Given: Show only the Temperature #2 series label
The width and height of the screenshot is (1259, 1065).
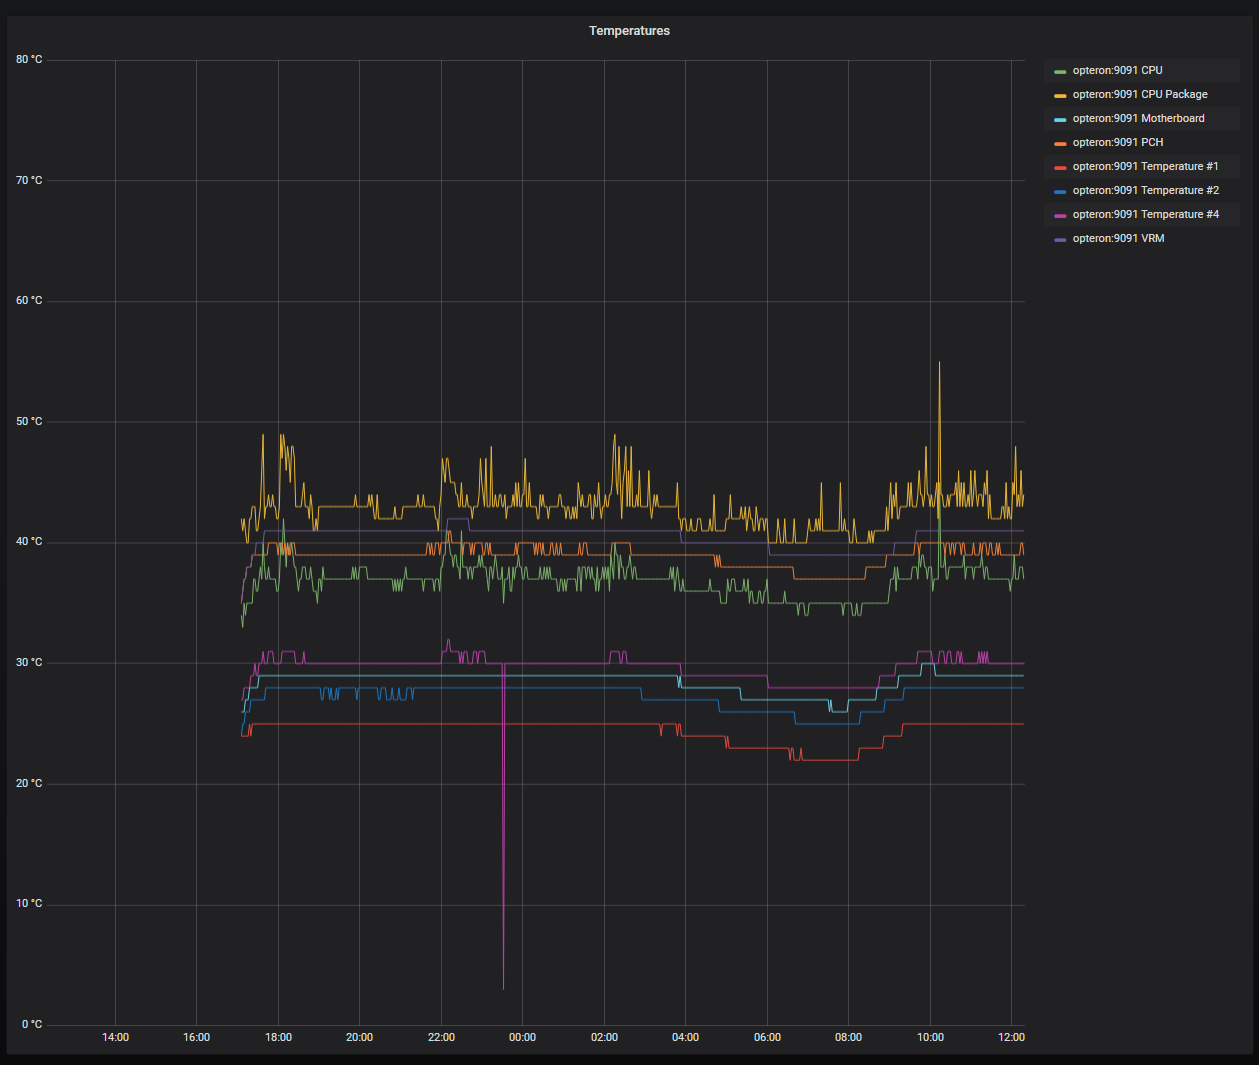Looking at the screenshot, I should click(x=1145, y=191).
